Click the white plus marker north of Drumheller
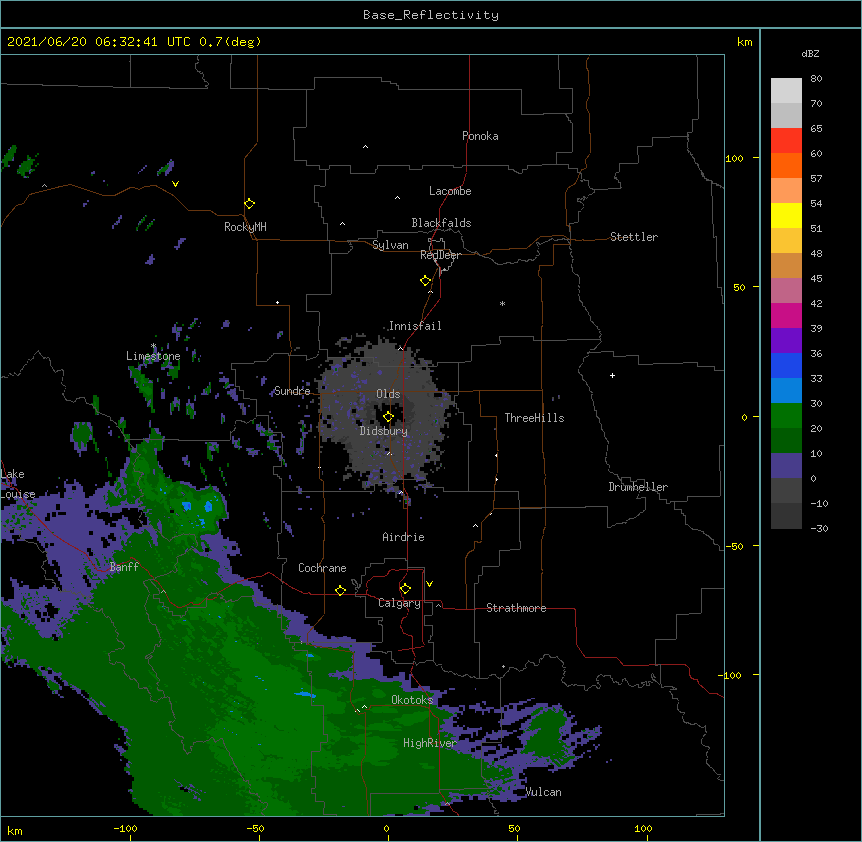 coord(612,375)
